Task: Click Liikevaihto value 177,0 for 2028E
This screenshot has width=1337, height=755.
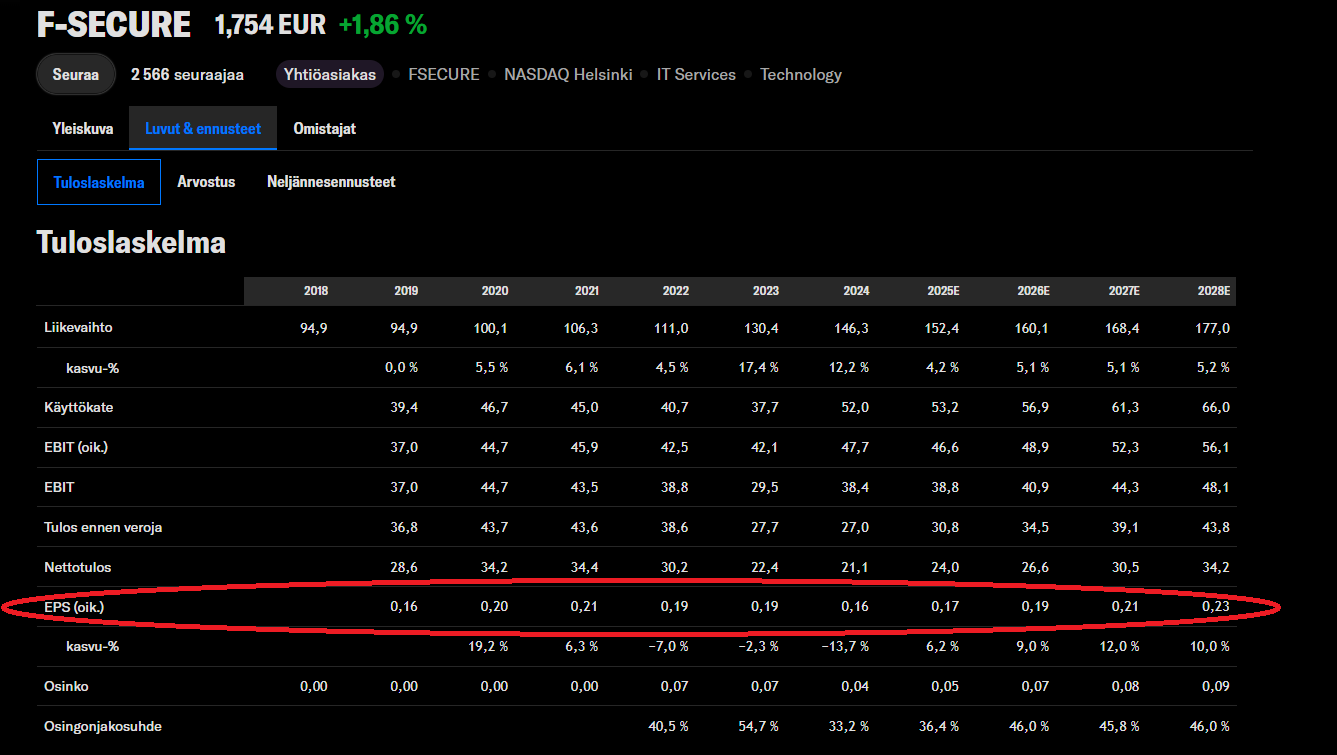Action: click(x=1213, y=328)
